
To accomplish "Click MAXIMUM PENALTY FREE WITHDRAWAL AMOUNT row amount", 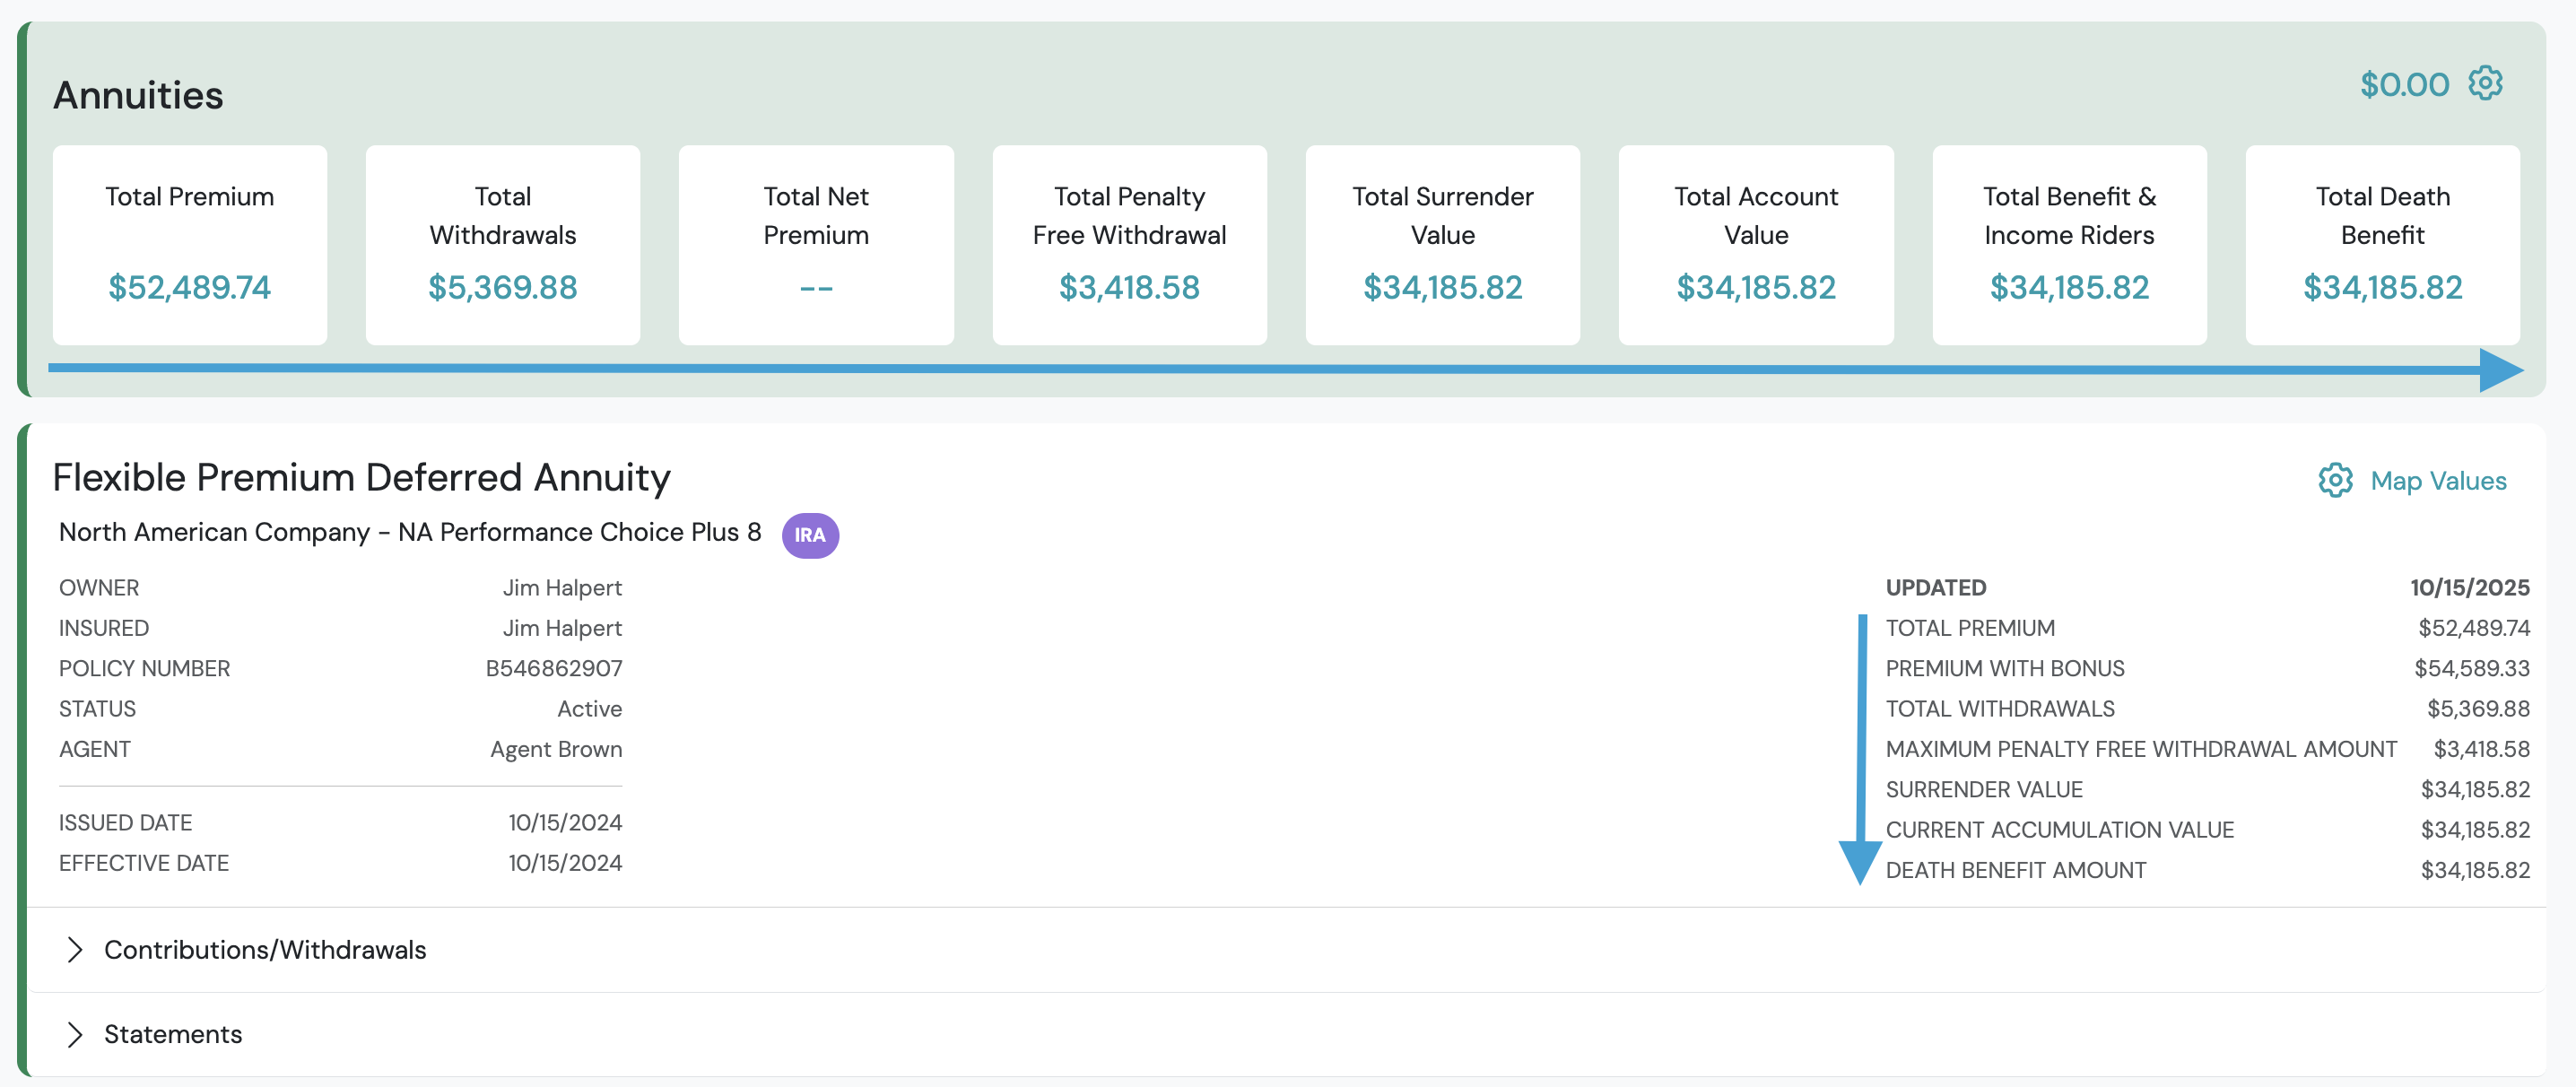I will 2481,749.
